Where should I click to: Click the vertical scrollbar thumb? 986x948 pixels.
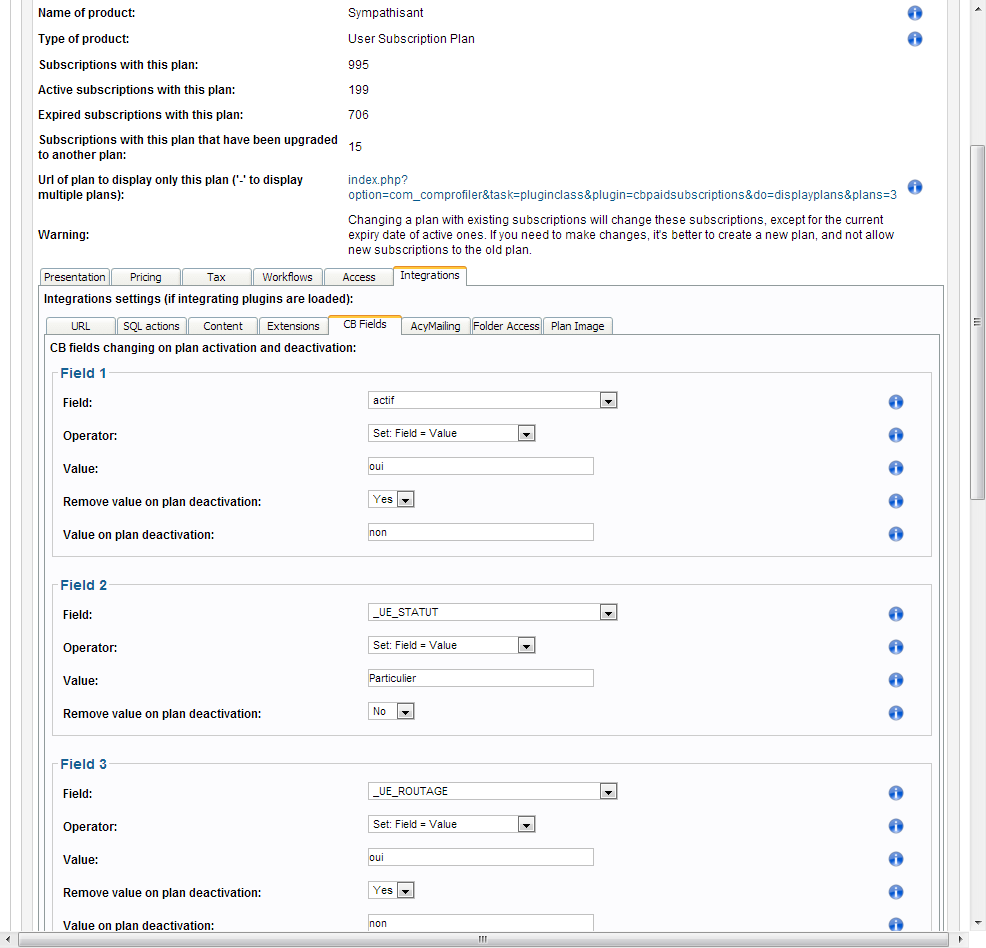[x=977, y=322]
